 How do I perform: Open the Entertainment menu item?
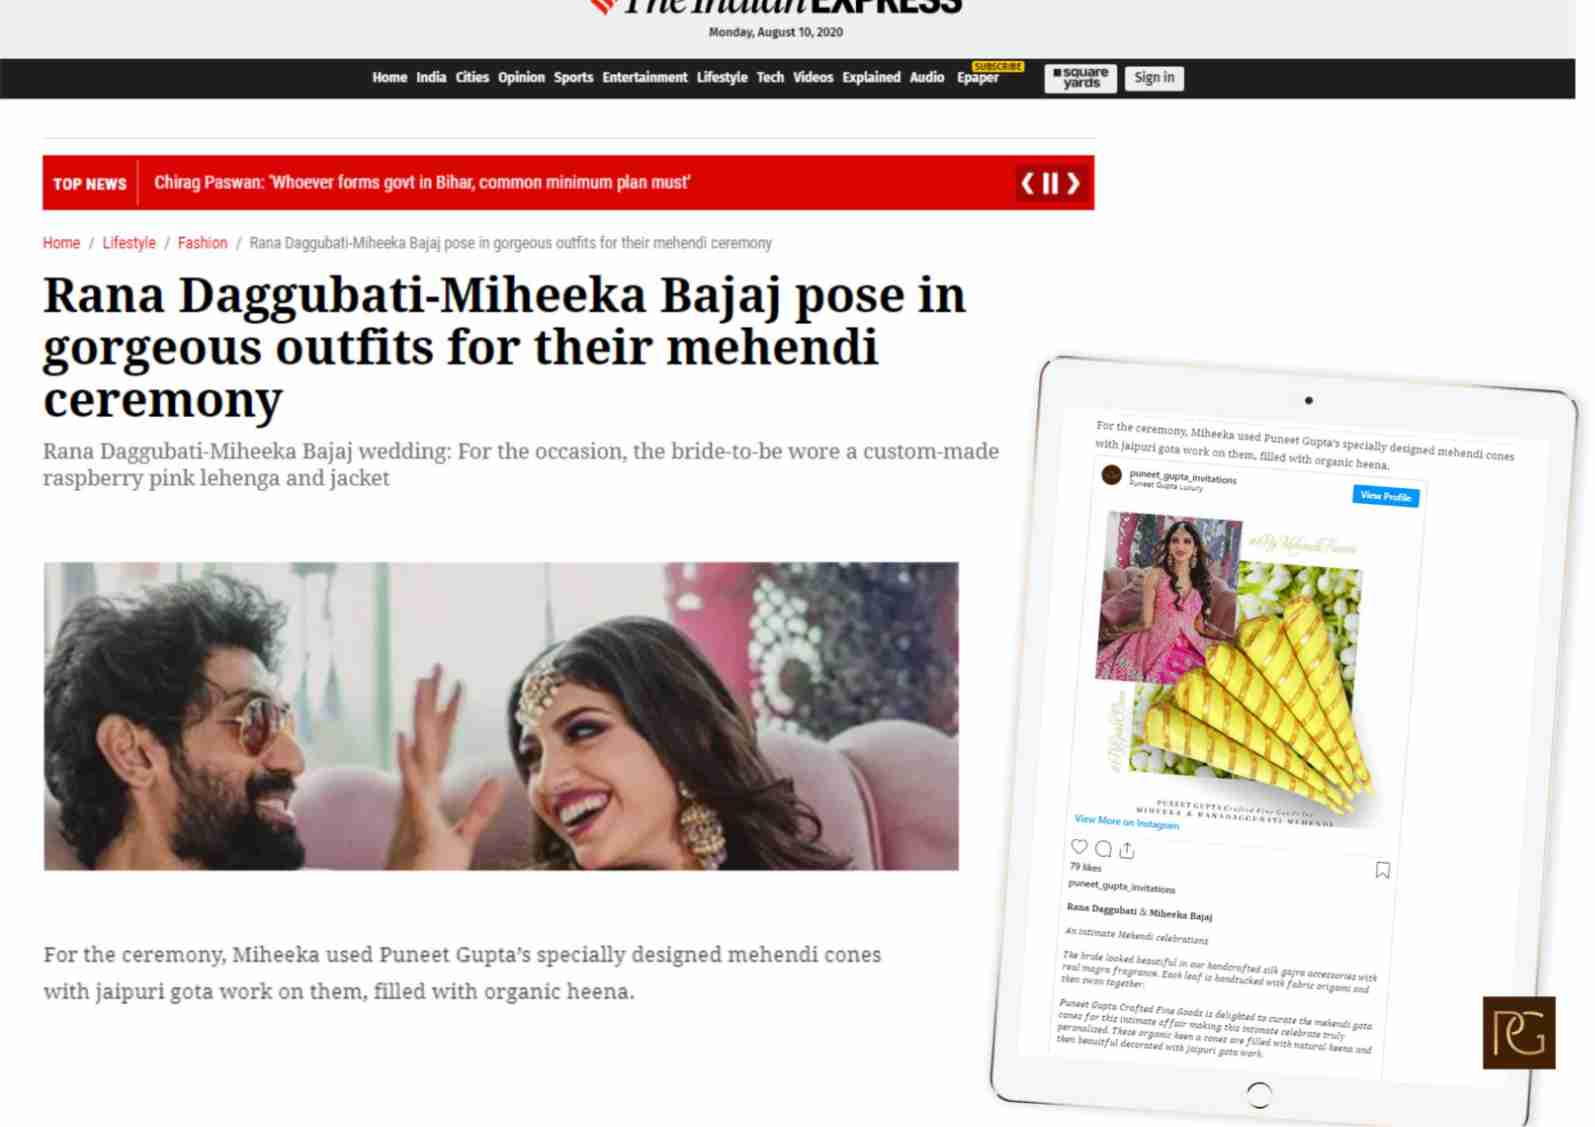coord(644,78)
